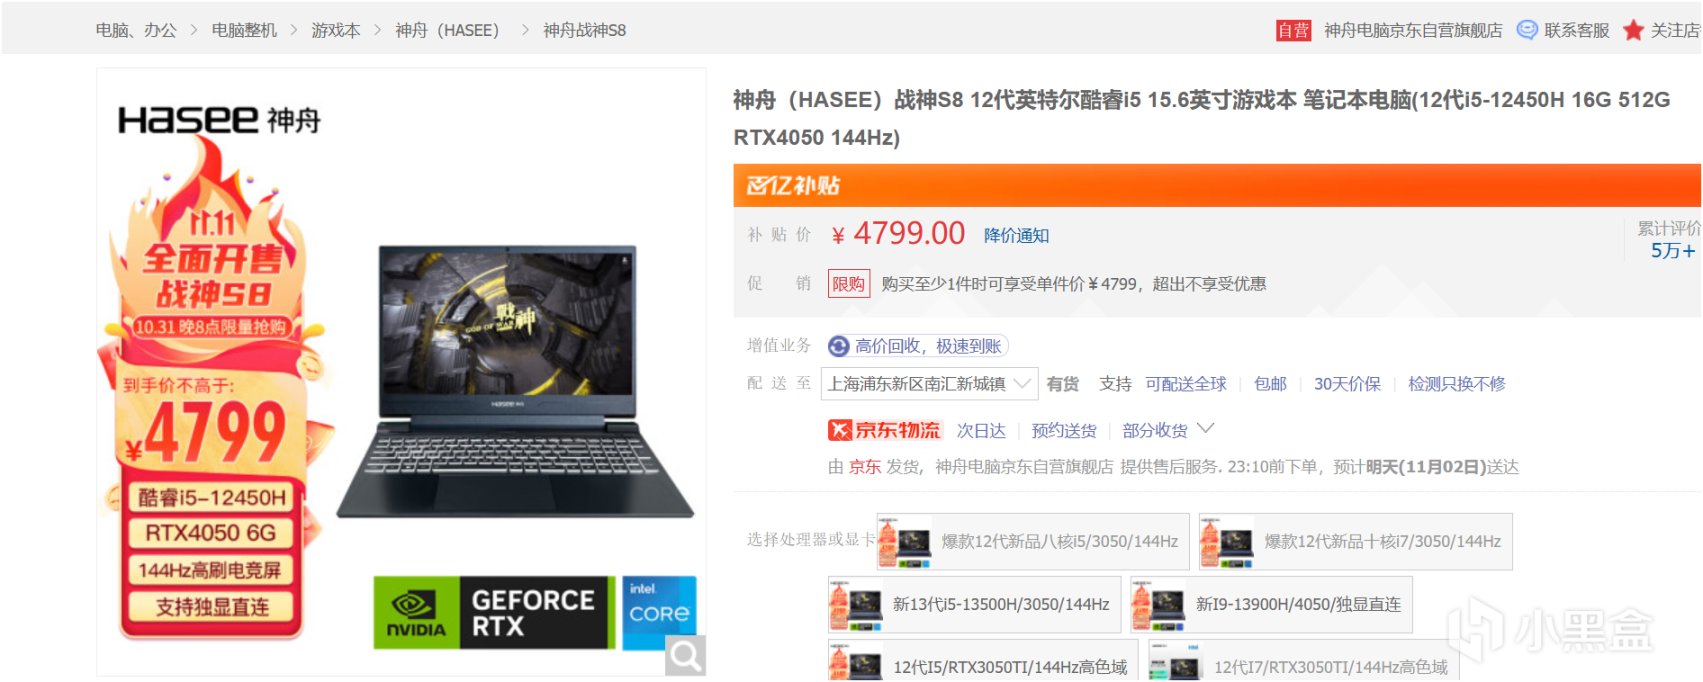
Task: Select 新I9-13900H/4050/独显直连 configuration
Action: tap(1271, 604)
